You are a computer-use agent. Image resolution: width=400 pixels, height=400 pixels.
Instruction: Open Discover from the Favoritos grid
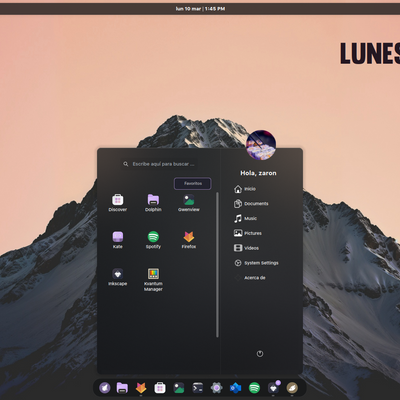(117, 203)
